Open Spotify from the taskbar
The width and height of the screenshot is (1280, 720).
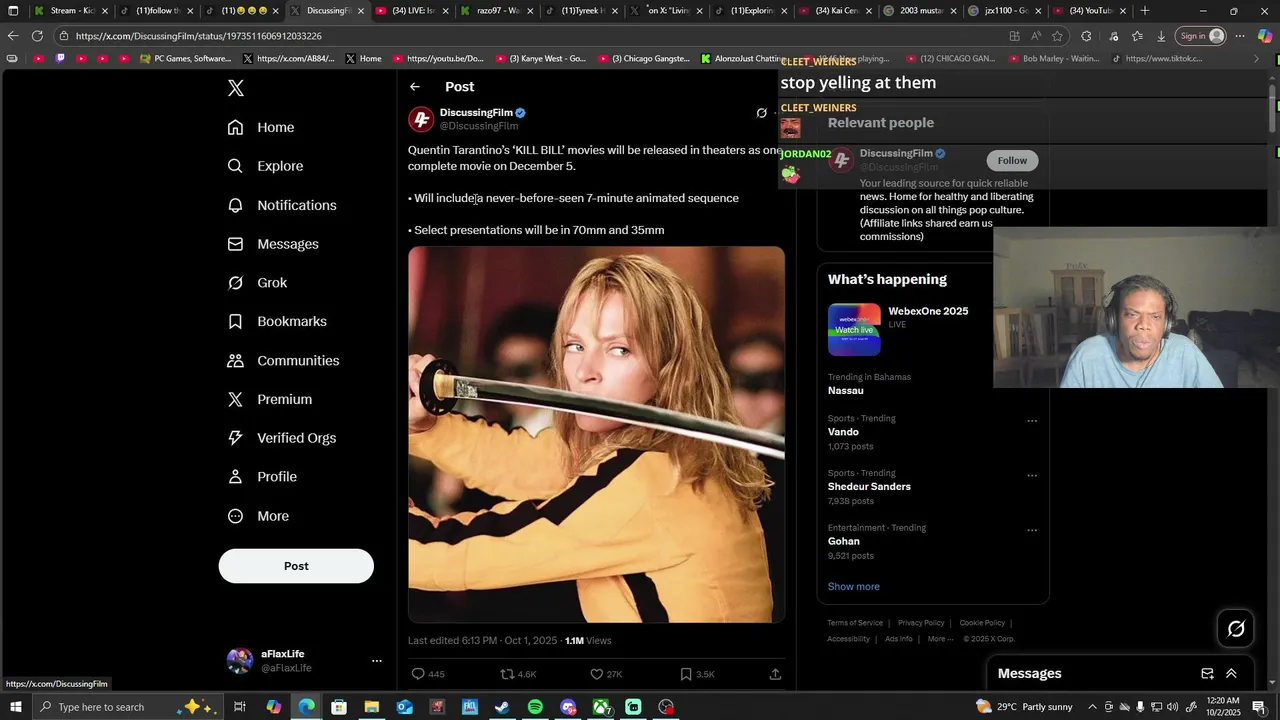click(535, 707)
